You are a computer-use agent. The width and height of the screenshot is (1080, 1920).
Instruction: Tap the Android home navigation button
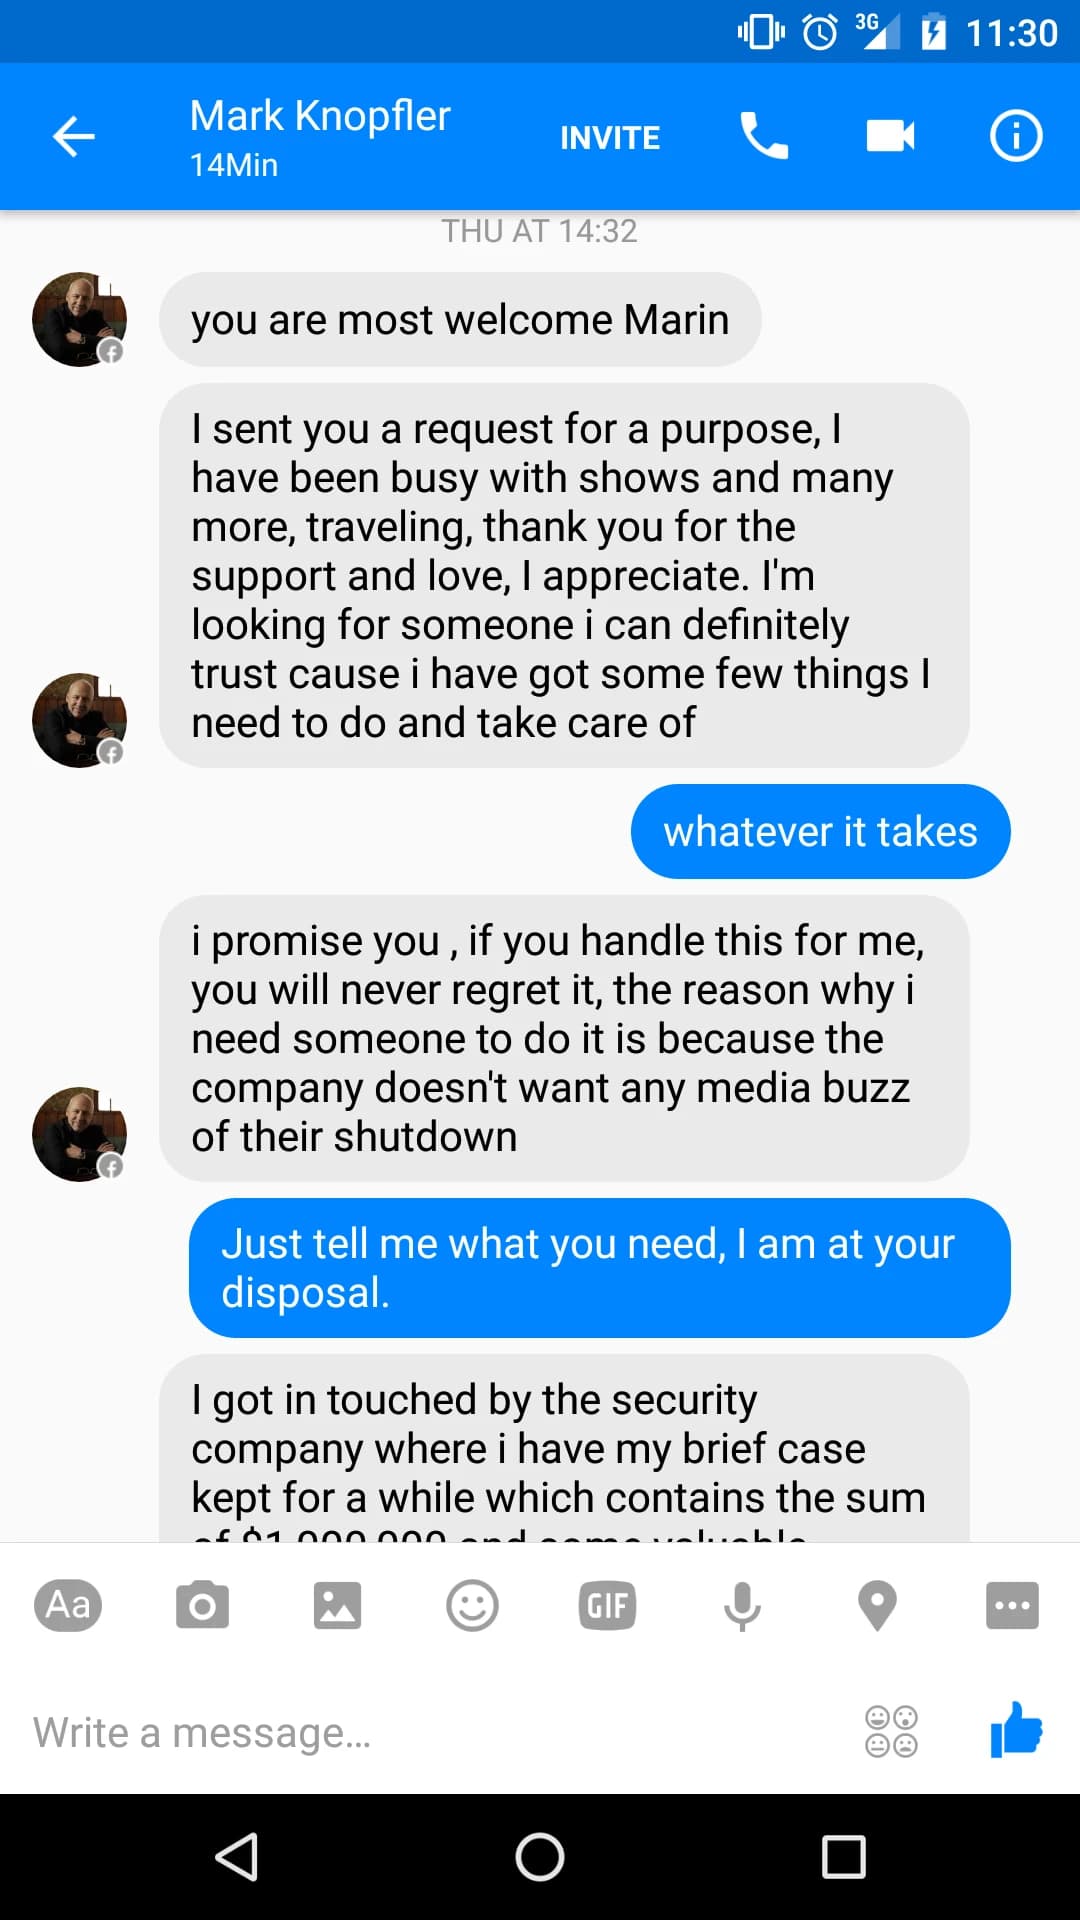540,1857
